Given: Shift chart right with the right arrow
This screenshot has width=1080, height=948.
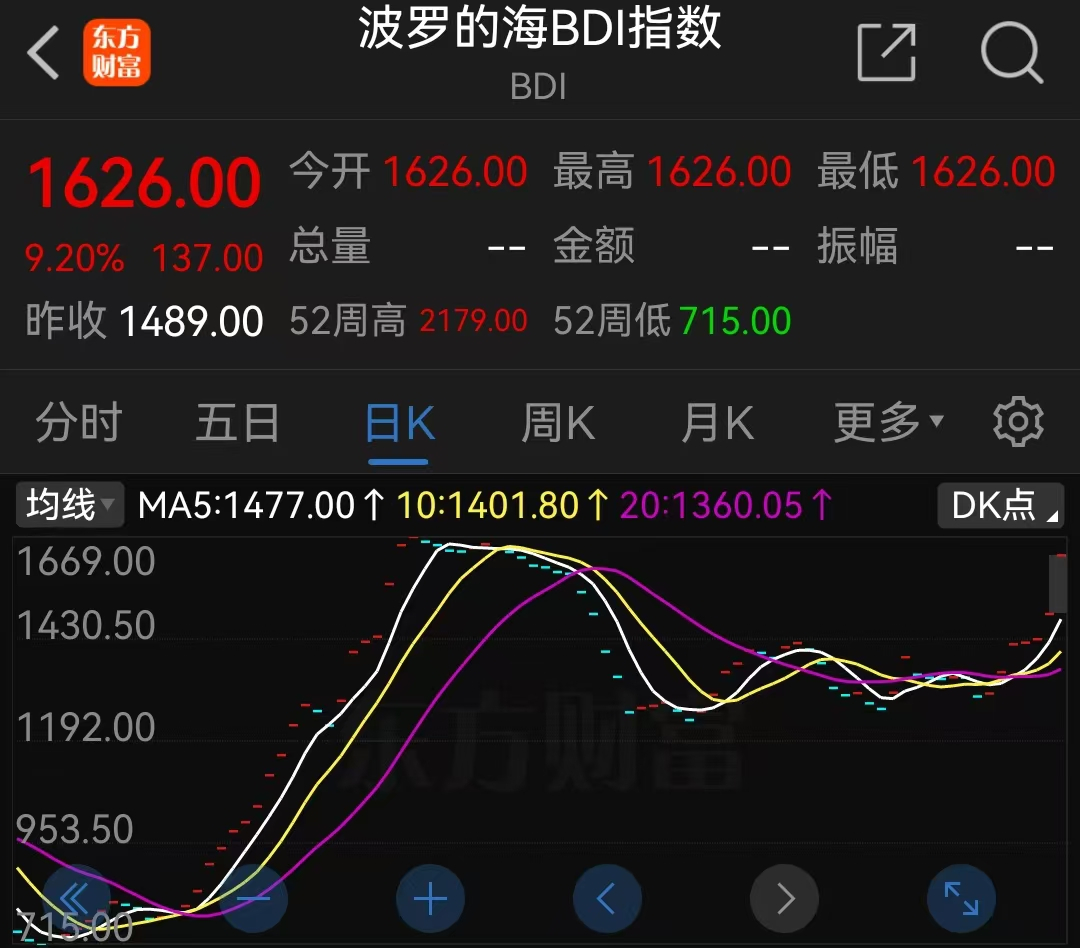Looking at the screenshot, I should [x=784, y=898].
